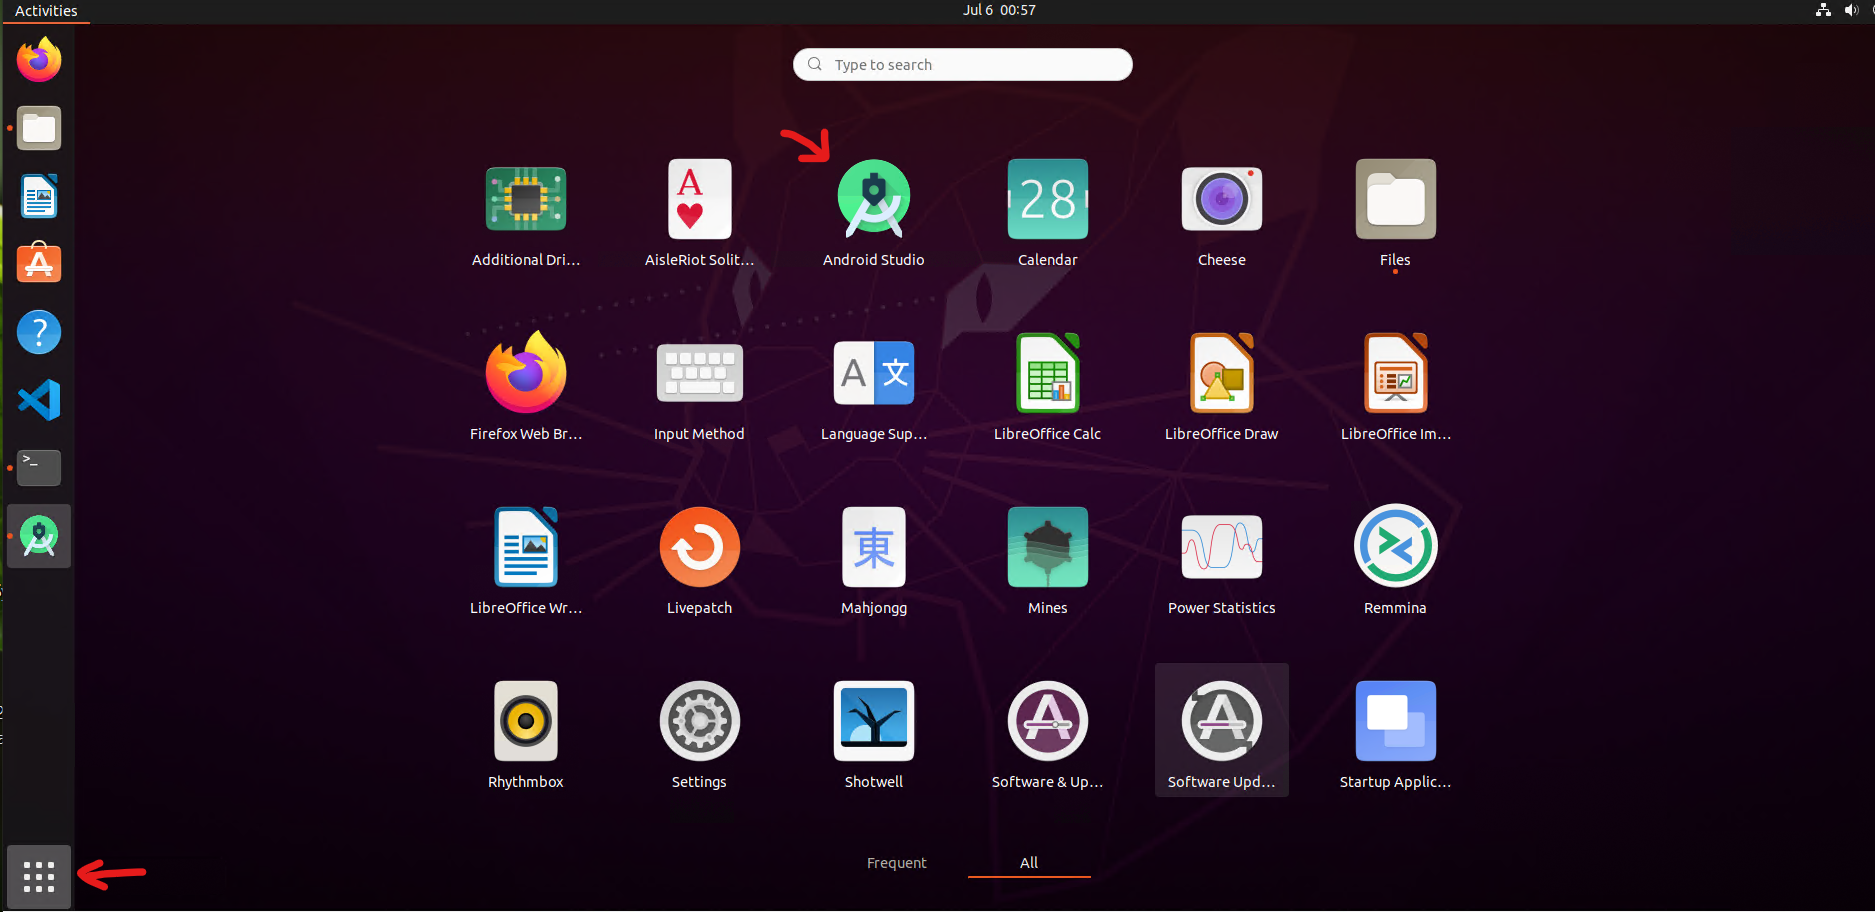This screenshot has width=1876, height=912.
Task: Open AisleRiot Solitaire game
Action: click(700, 213)
